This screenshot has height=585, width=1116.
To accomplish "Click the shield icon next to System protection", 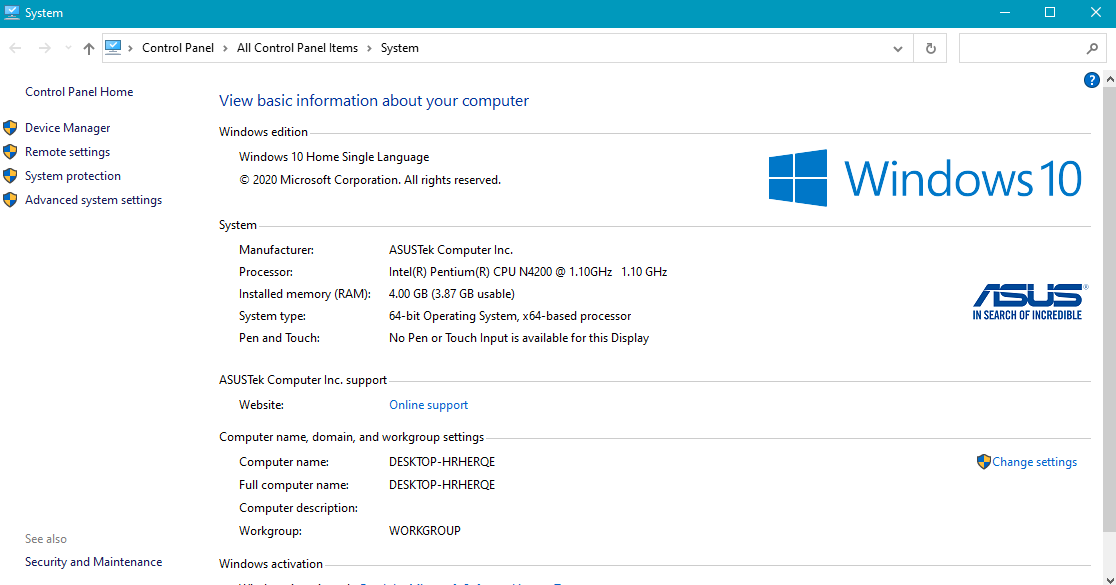I will pyautogui.click(x=10, y=176).
